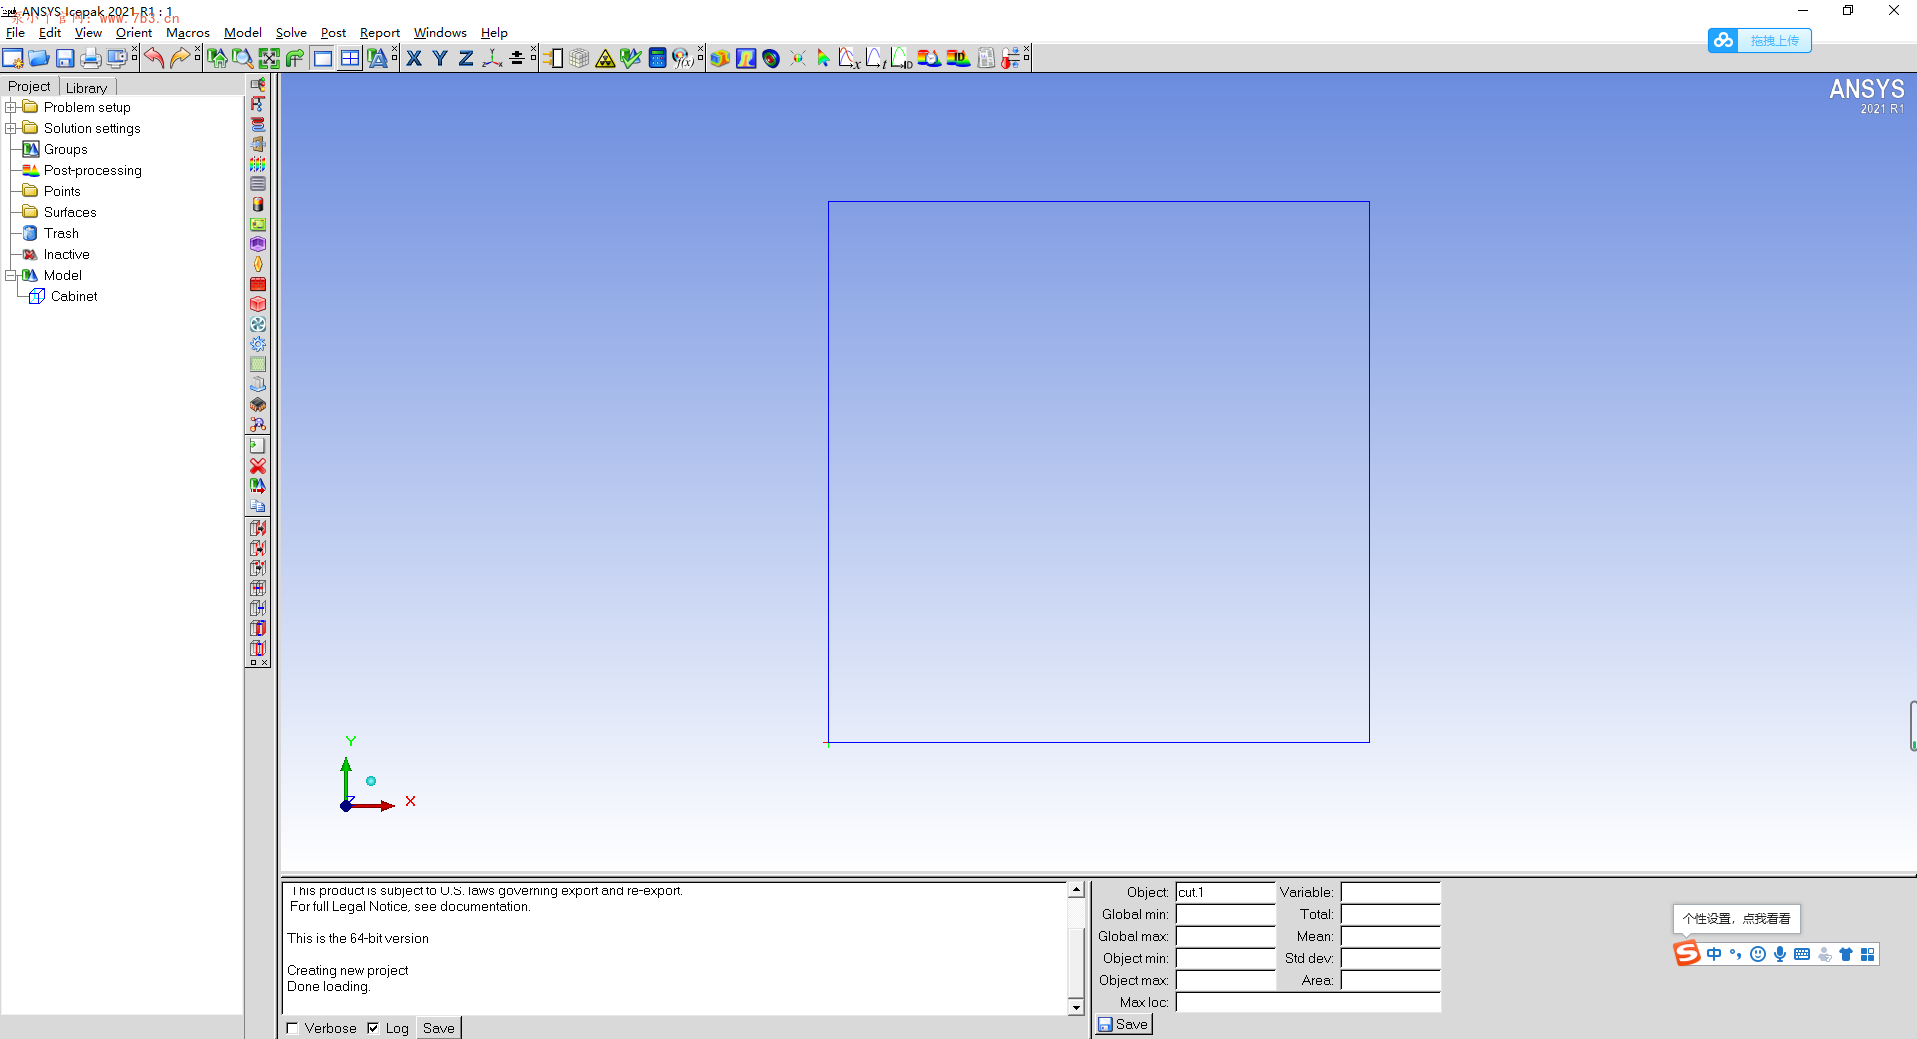The width and height of the screenshot is (1917, 1039).
Task: Switch to the Project tab
Action: (x=29, y=86)
